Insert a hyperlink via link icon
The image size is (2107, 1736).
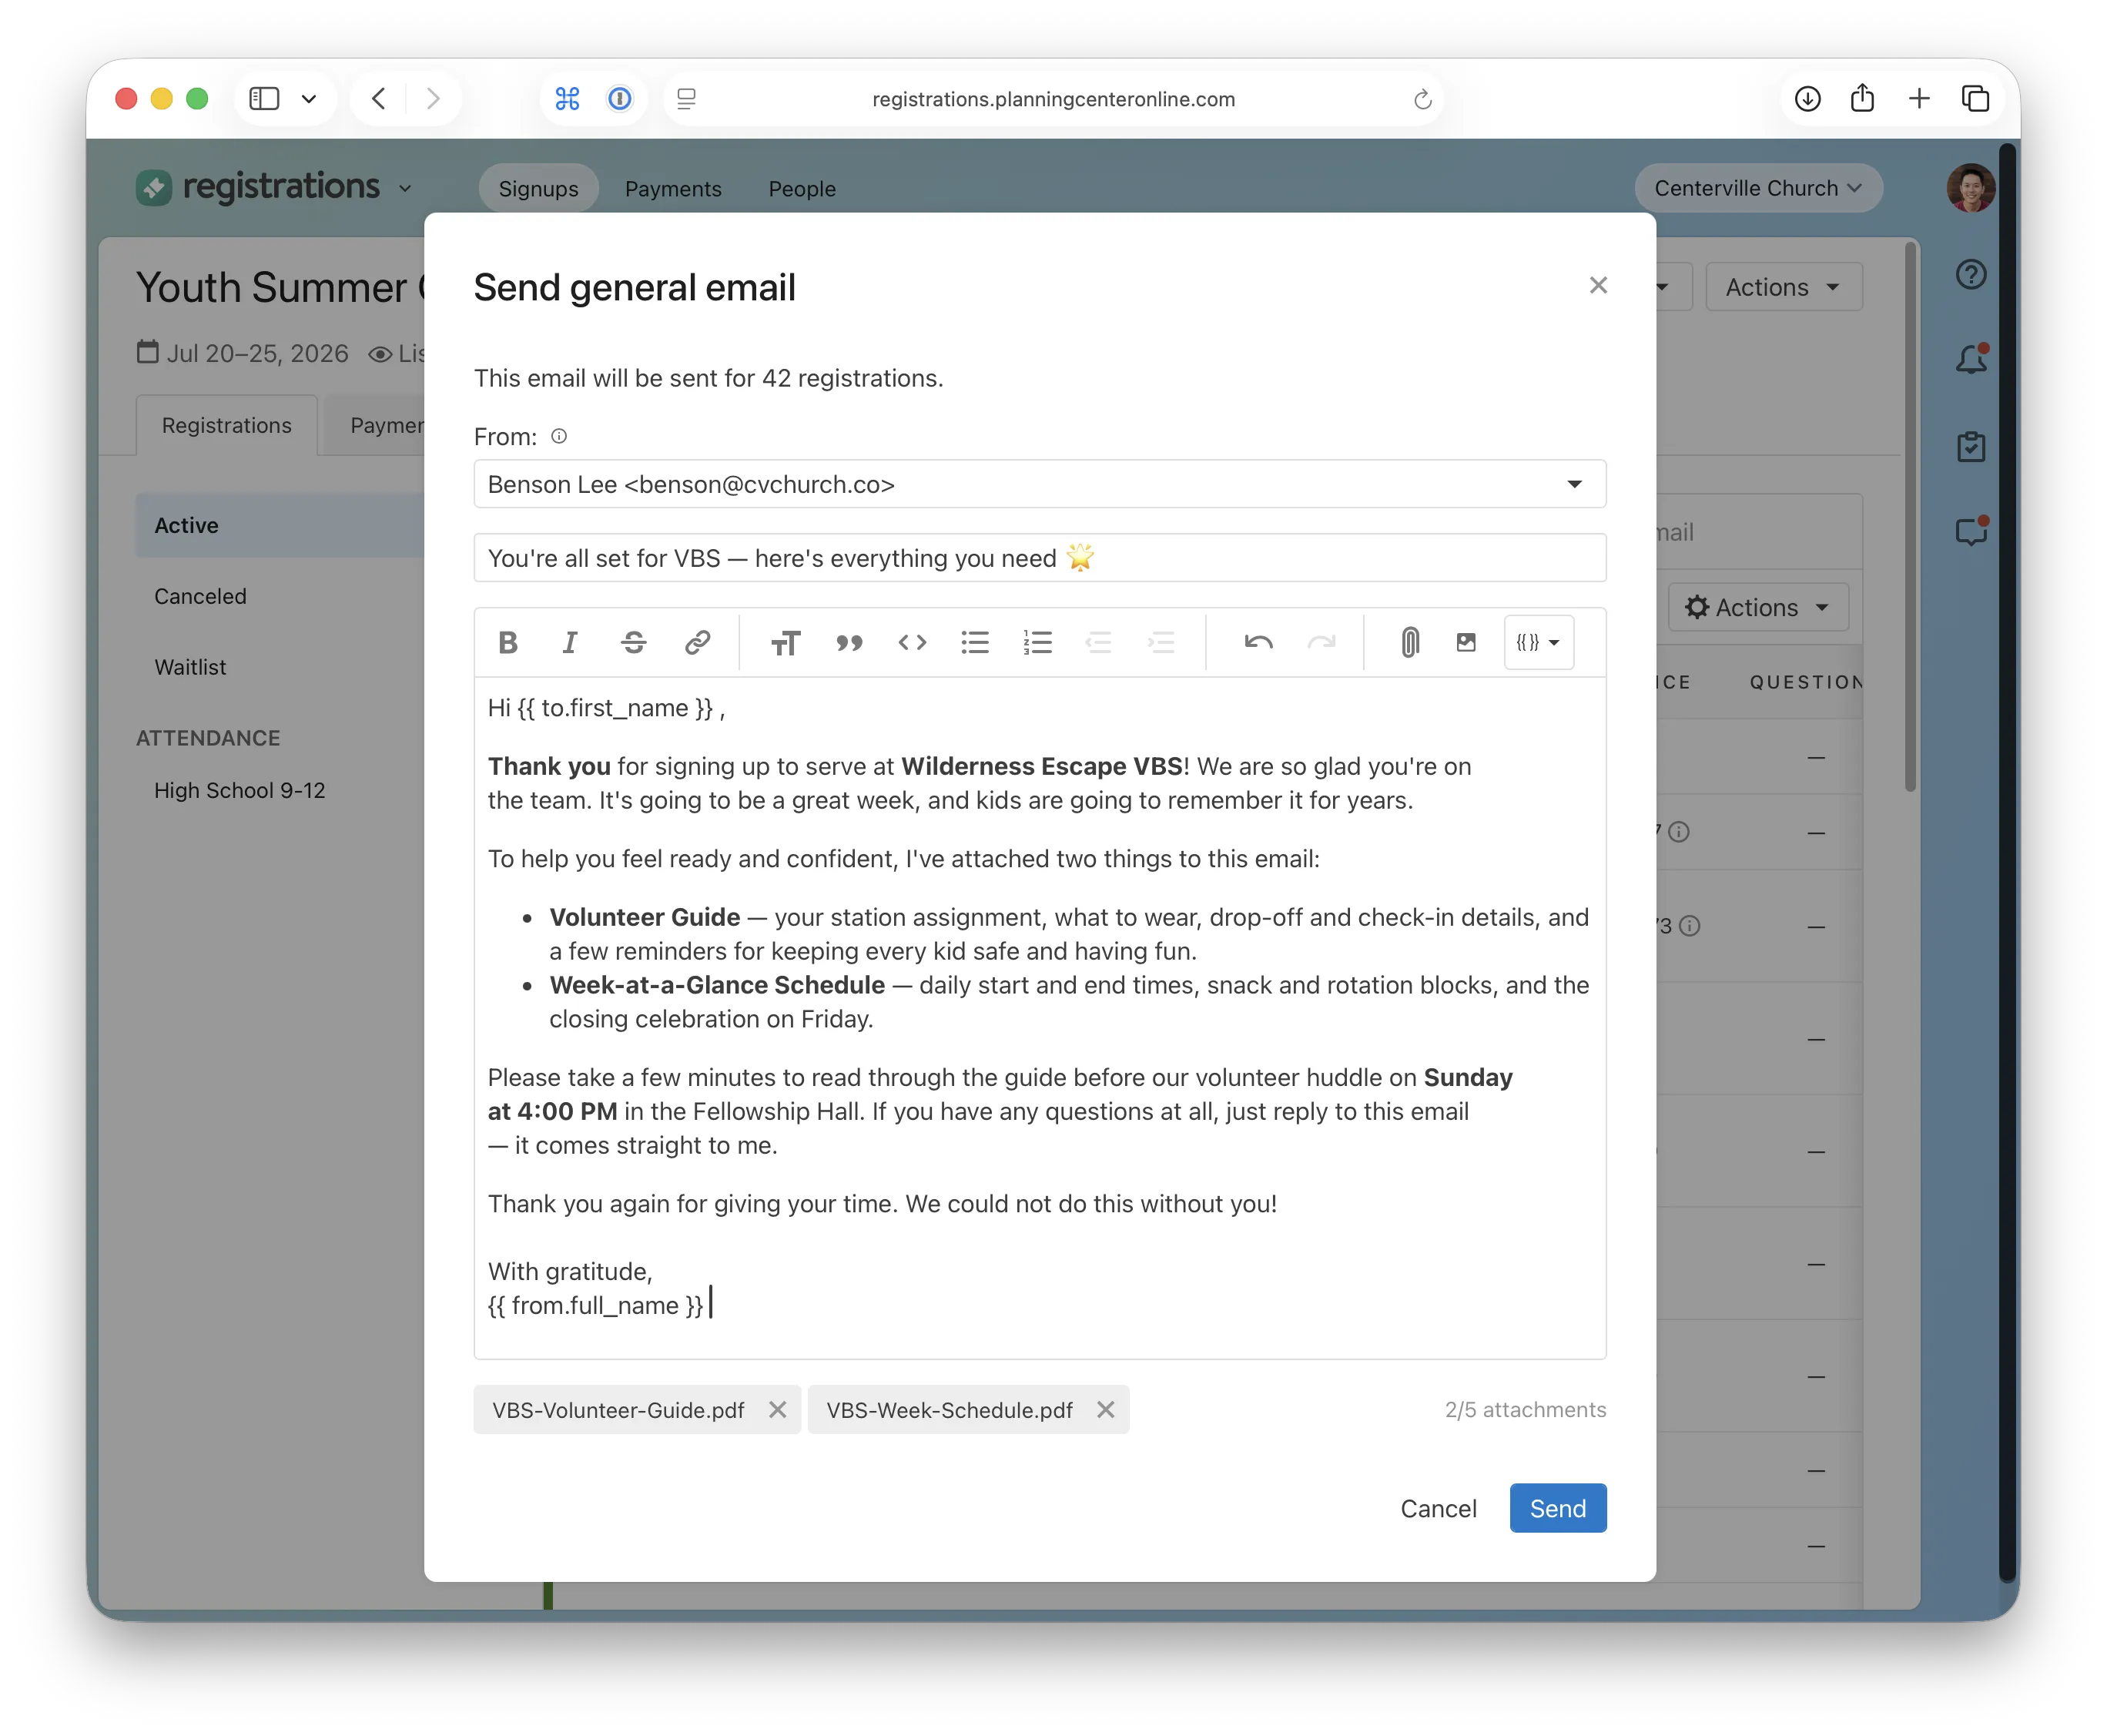tap(697, 642)
